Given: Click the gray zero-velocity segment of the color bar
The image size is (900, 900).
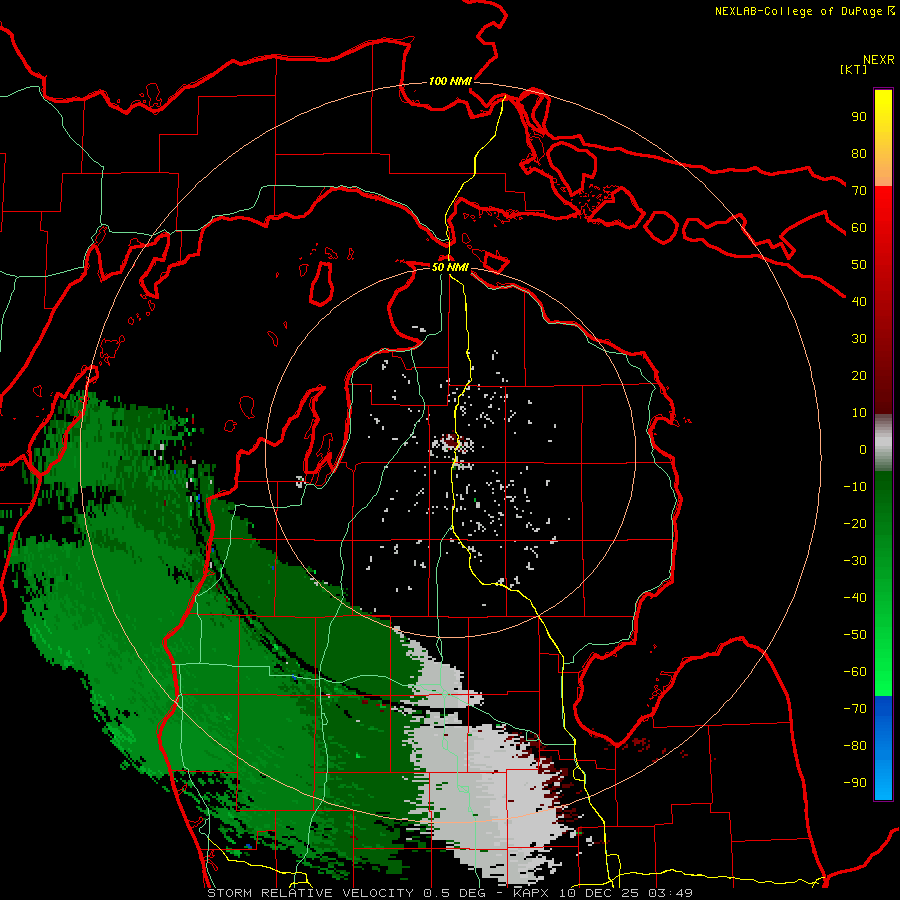Looking at the screenshot, I should [x=883, y=443].
